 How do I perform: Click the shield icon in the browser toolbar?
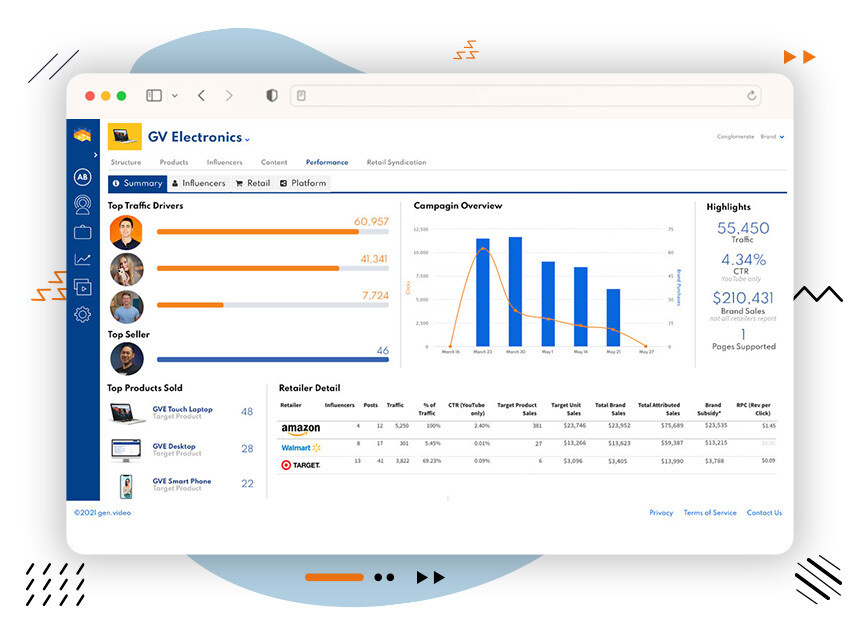click(x=271, y=95)
